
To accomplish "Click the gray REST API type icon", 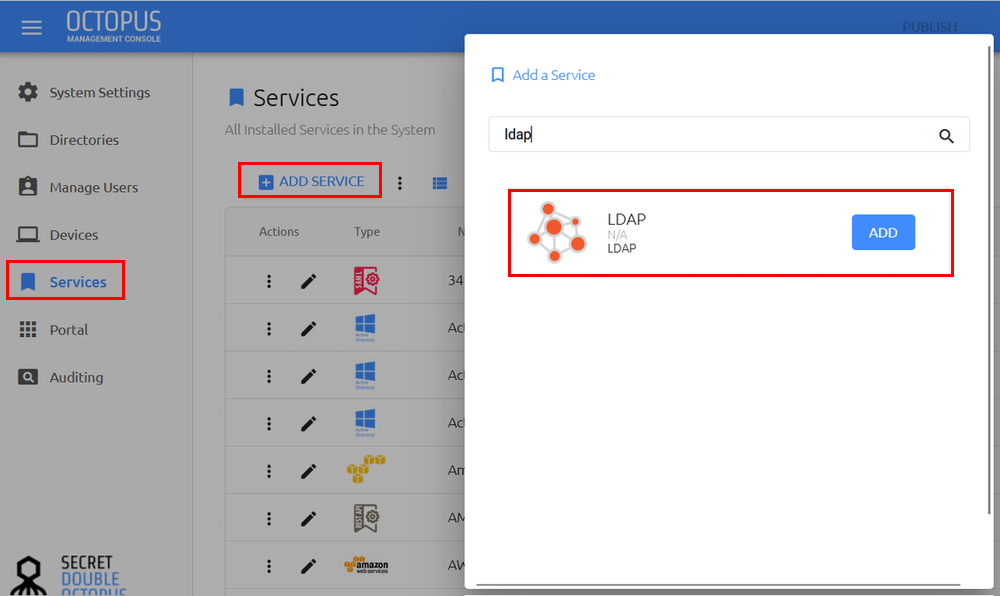I will [x=366, y=518].
